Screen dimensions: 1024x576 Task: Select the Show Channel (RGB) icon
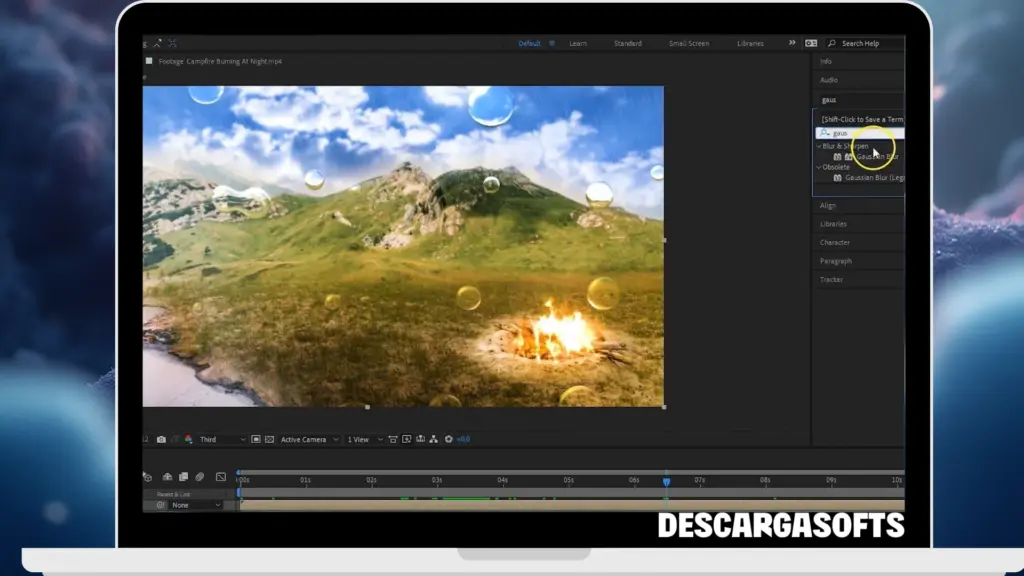pos(189,438)
